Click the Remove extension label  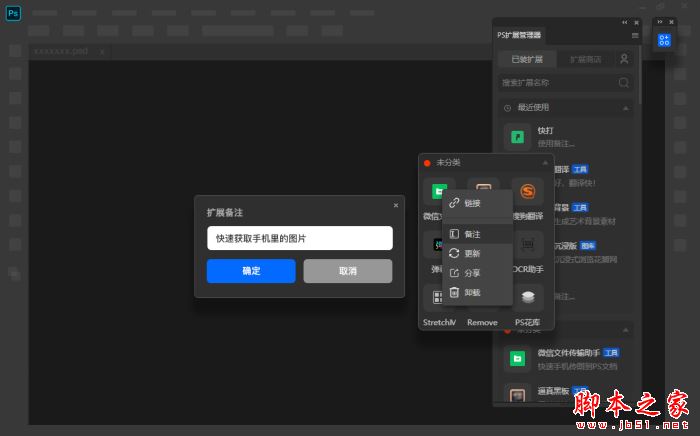(482, 322)
